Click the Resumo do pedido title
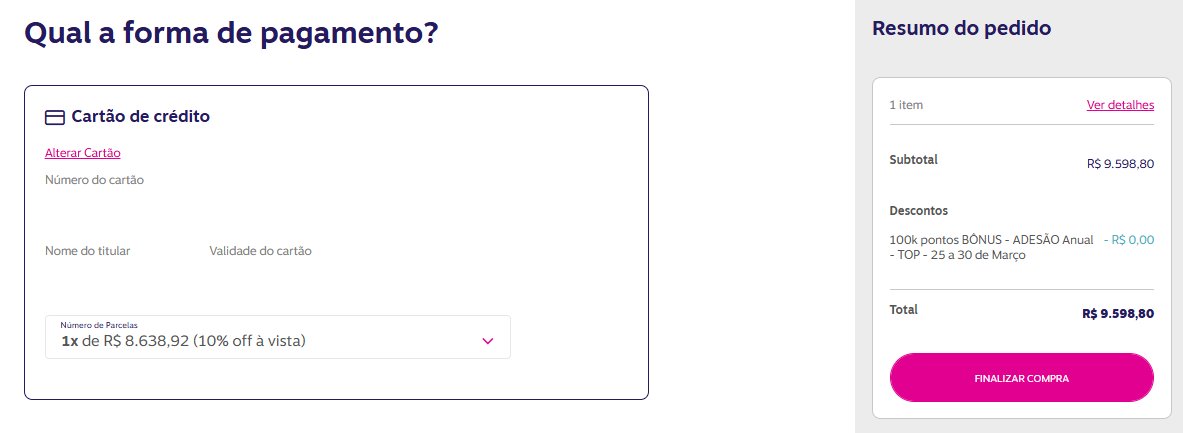This screenshot has height=433, width=1183. point(961,29)
